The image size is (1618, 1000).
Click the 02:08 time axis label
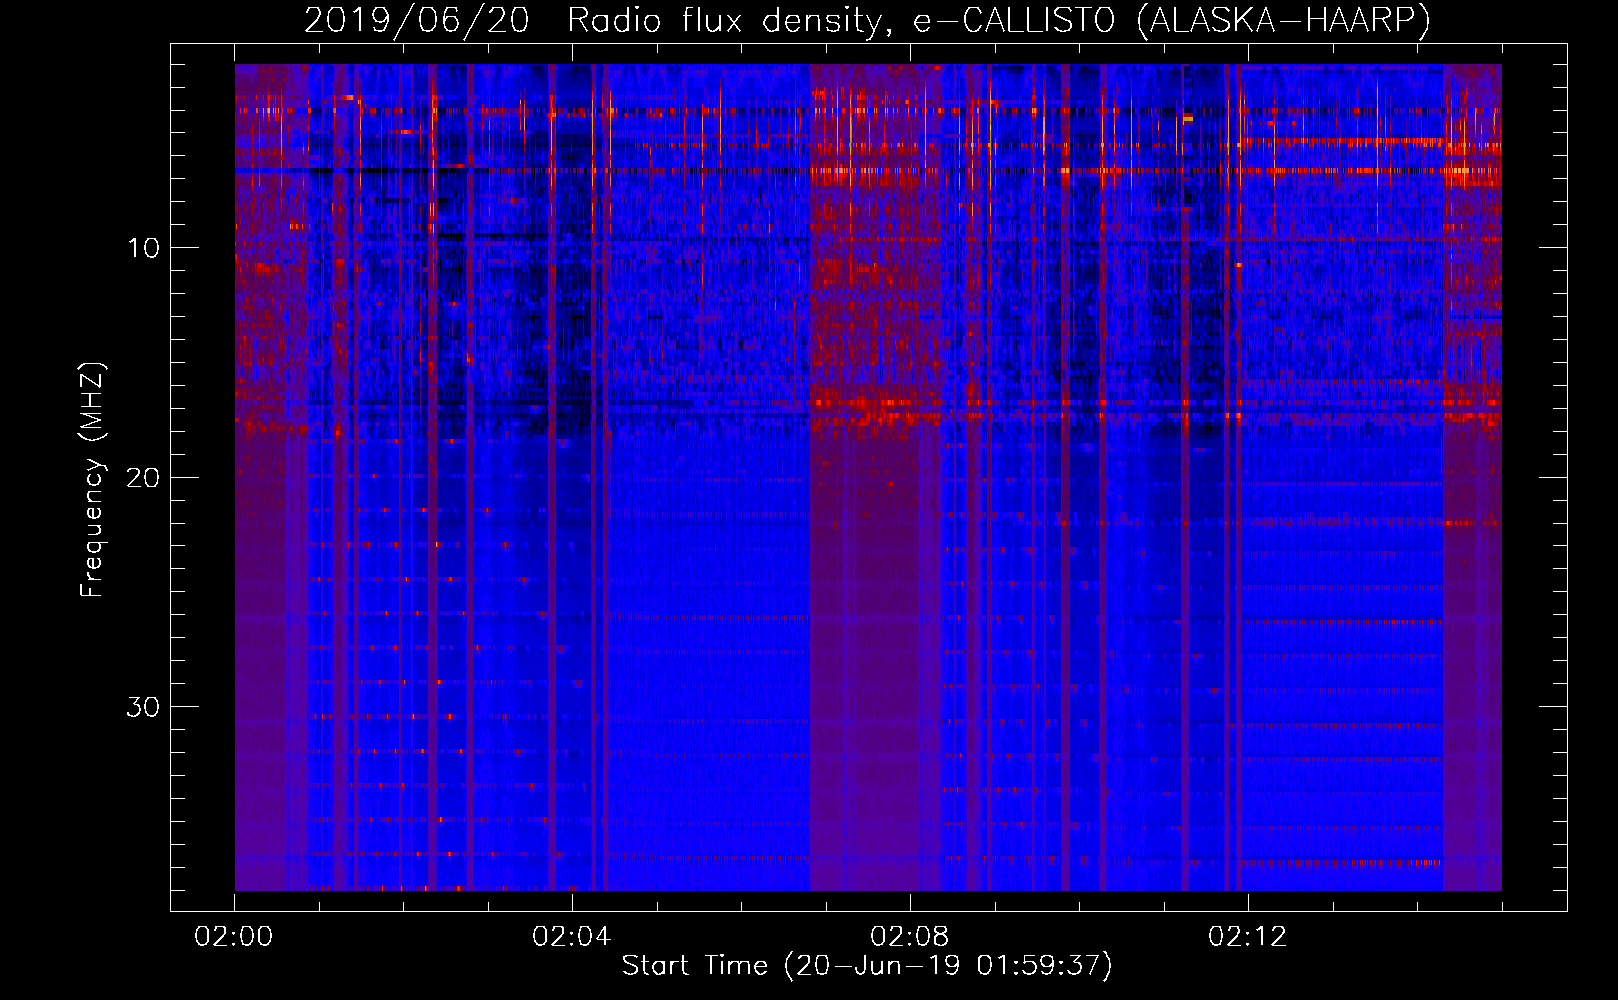[910, 937]
